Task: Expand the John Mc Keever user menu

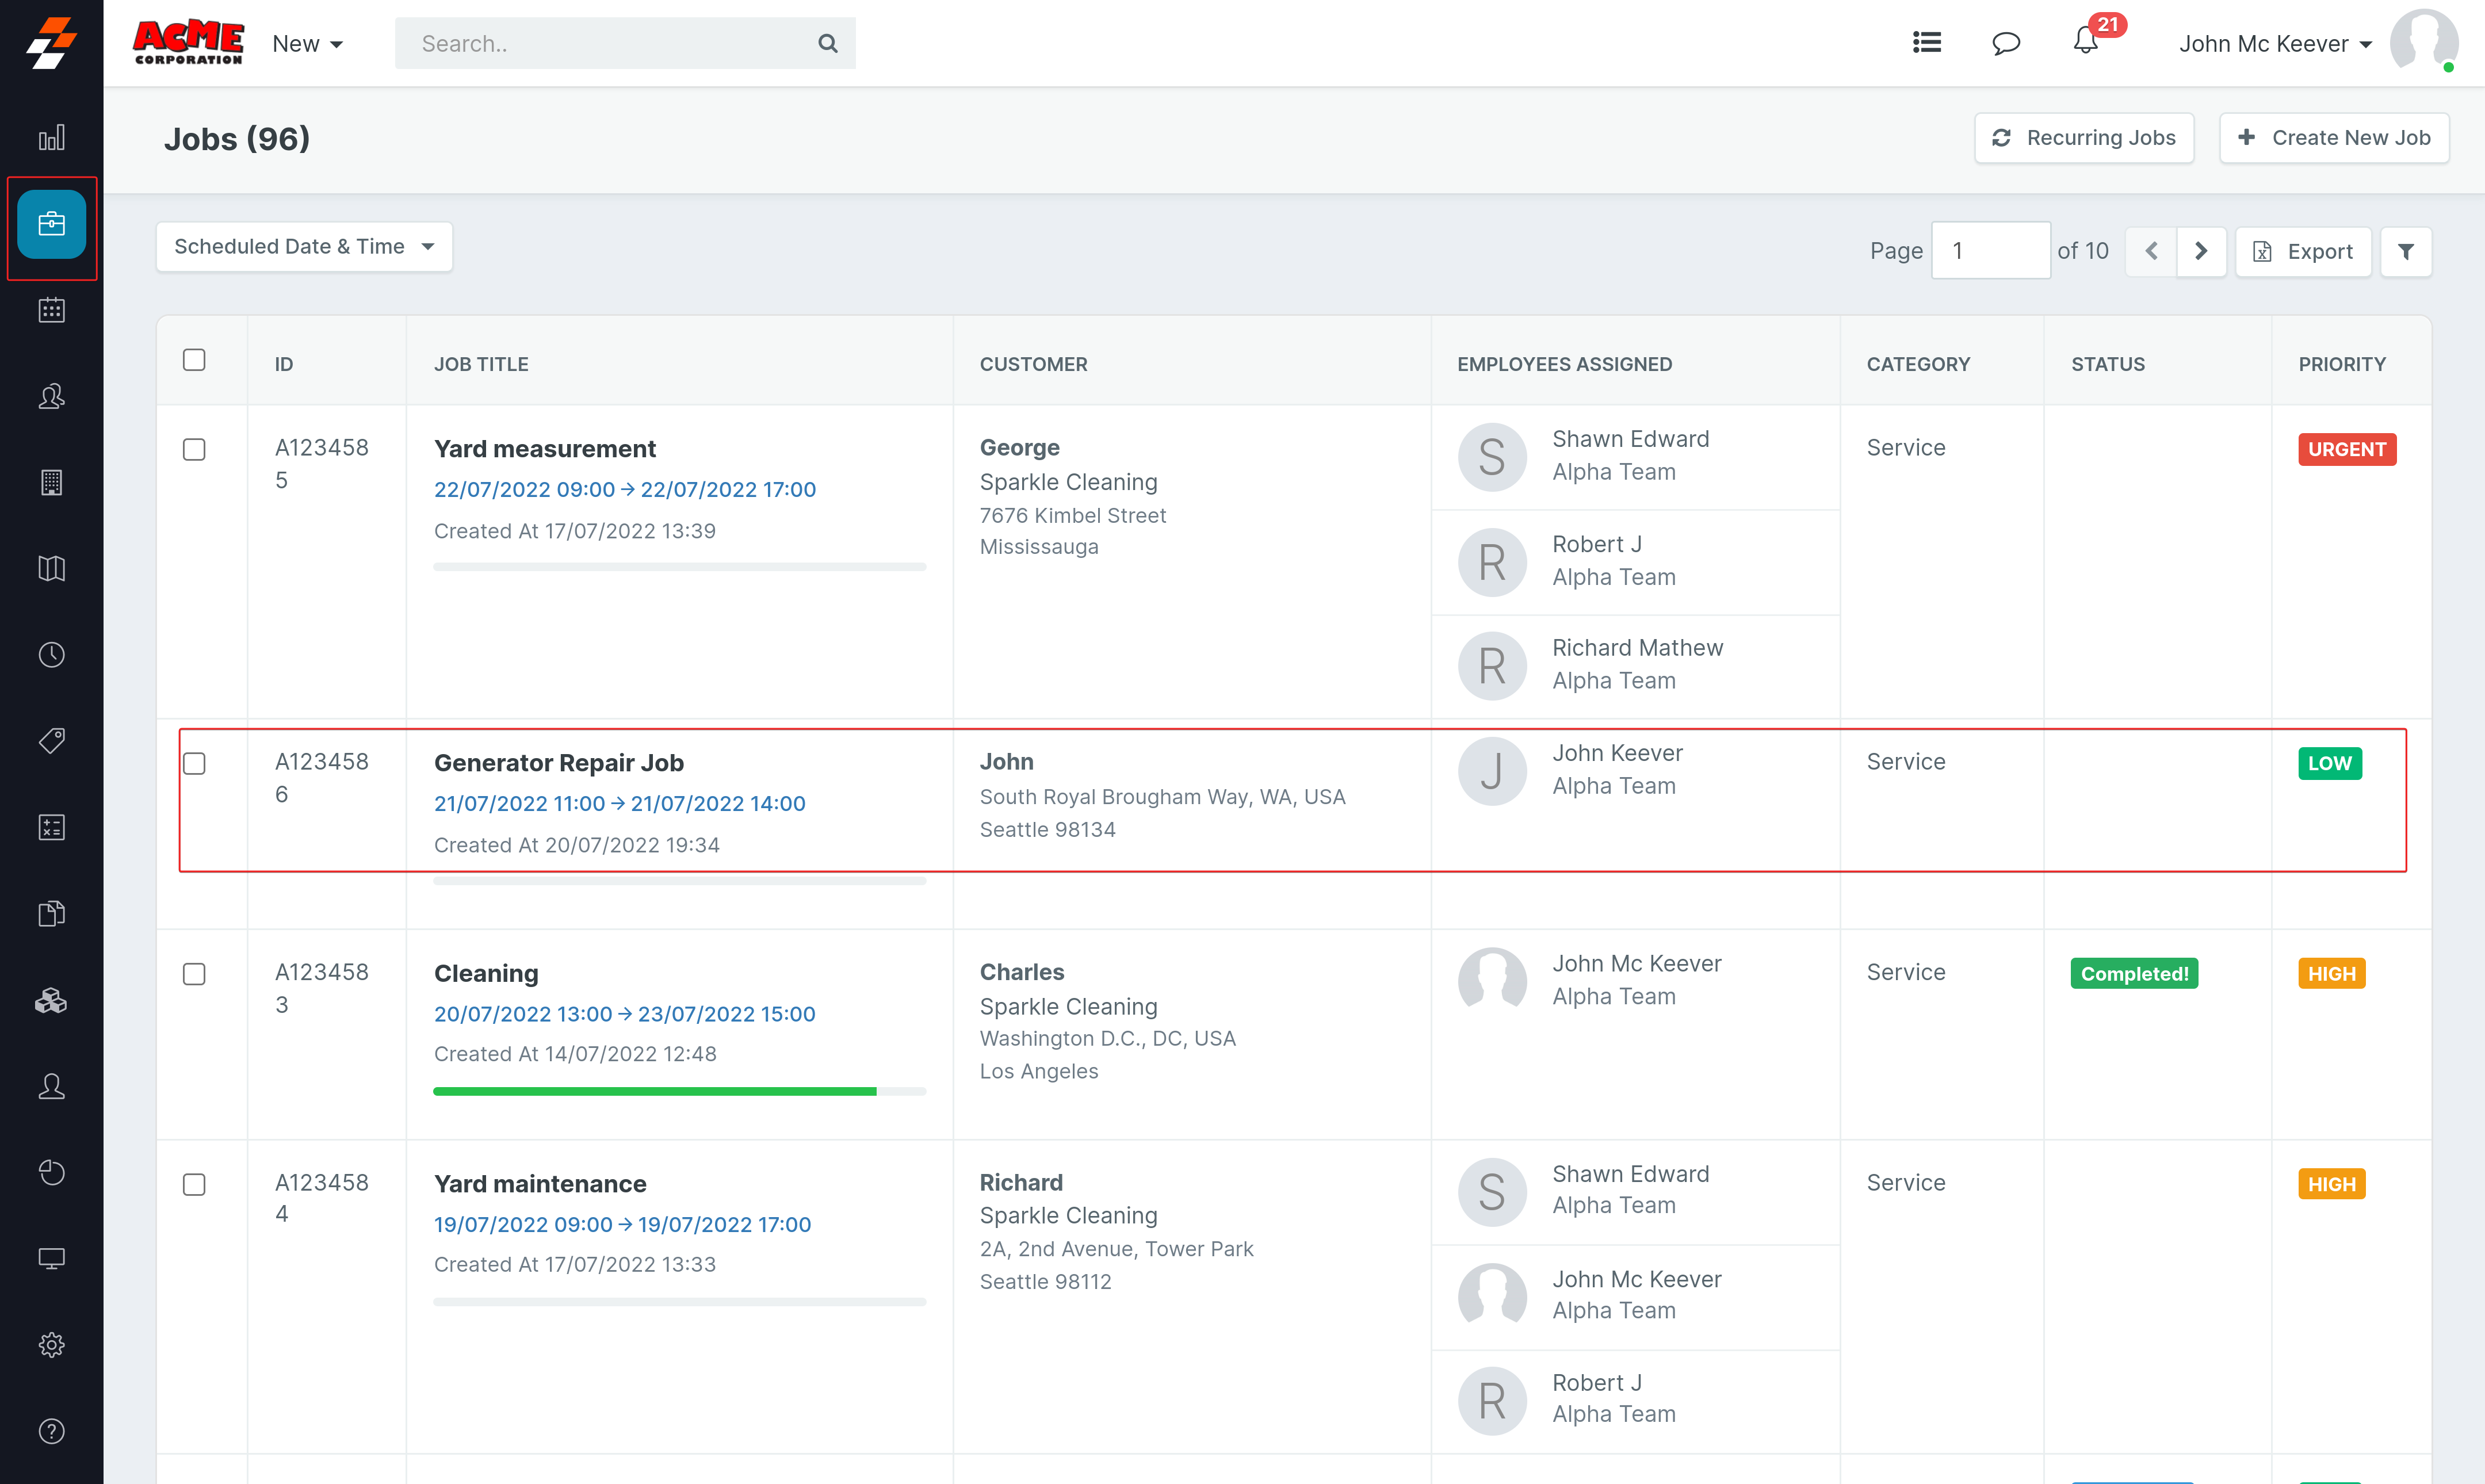Action: [x=2275, y=44]
